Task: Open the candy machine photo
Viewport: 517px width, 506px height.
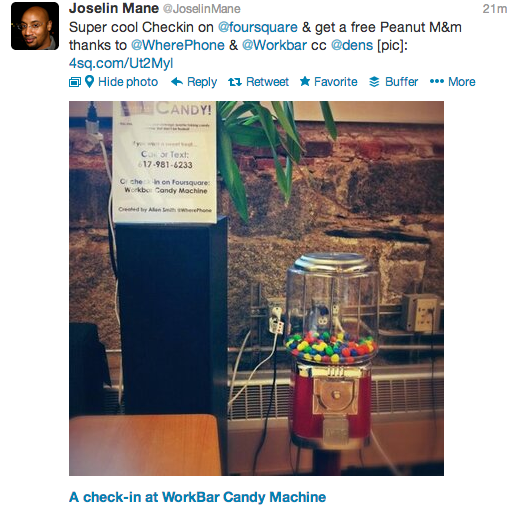Action: [x=256, y=288]
